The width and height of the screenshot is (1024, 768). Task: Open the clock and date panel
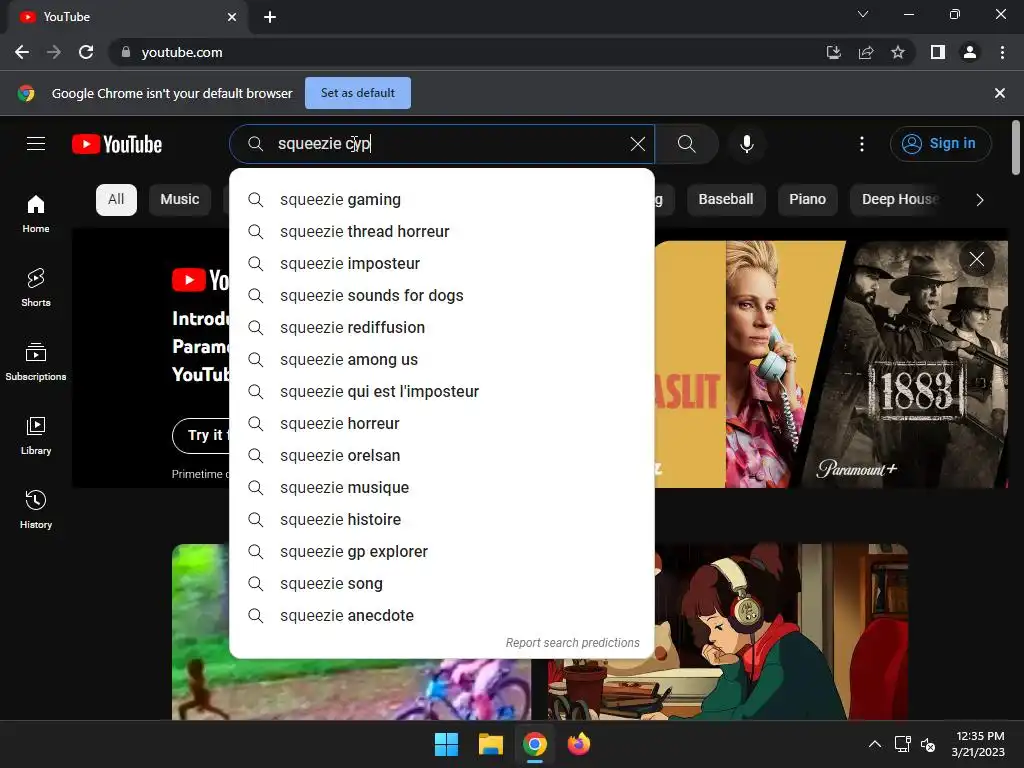[x=978, y=744]
